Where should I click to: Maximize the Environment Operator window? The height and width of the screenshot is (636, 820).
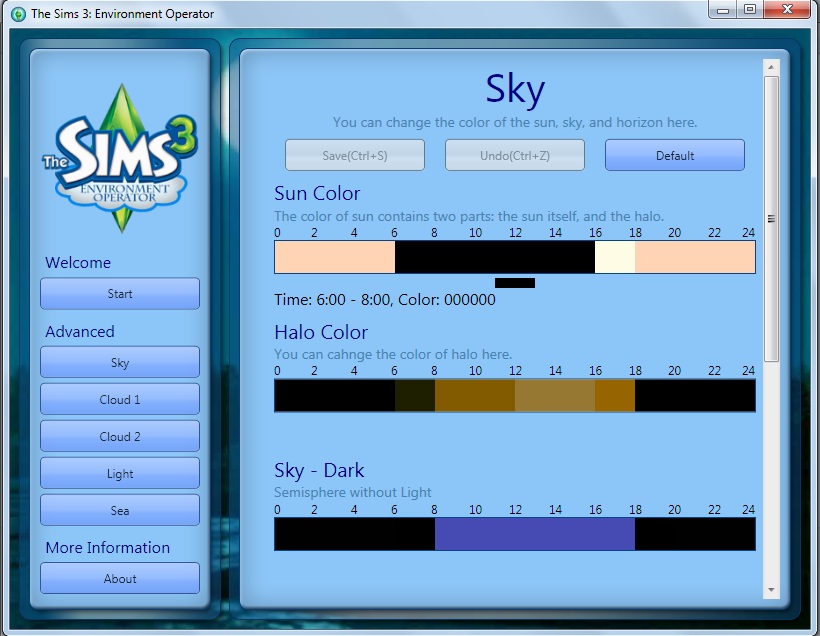click(x=750, y=9)
